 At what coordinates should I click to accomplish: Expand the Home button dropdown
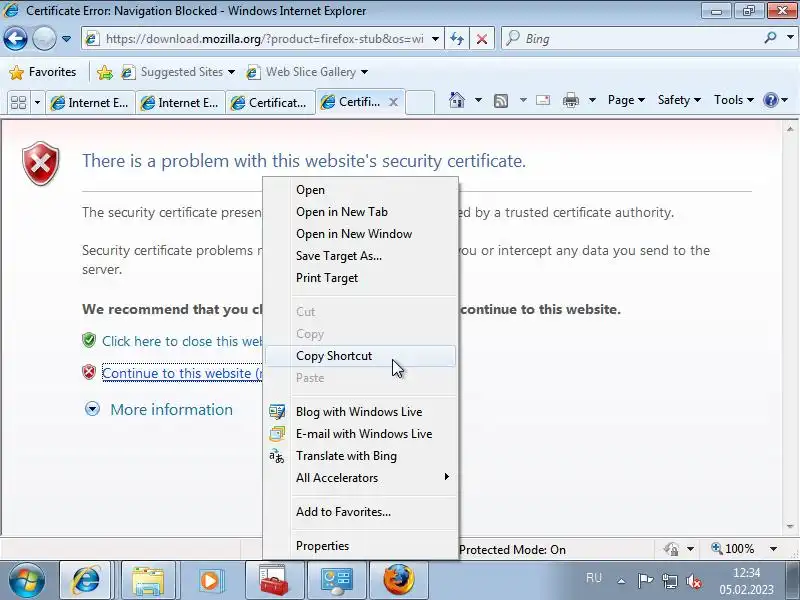[478, 100]
